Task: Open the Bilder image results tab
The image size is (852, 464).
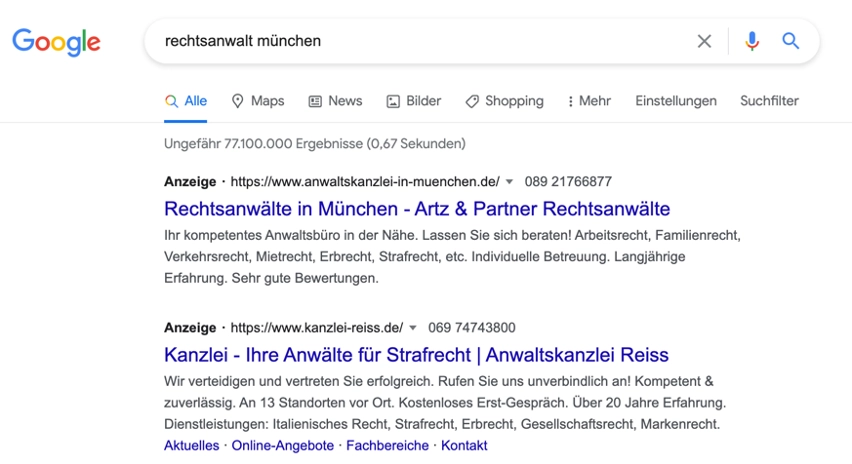Action: point(413,101)
